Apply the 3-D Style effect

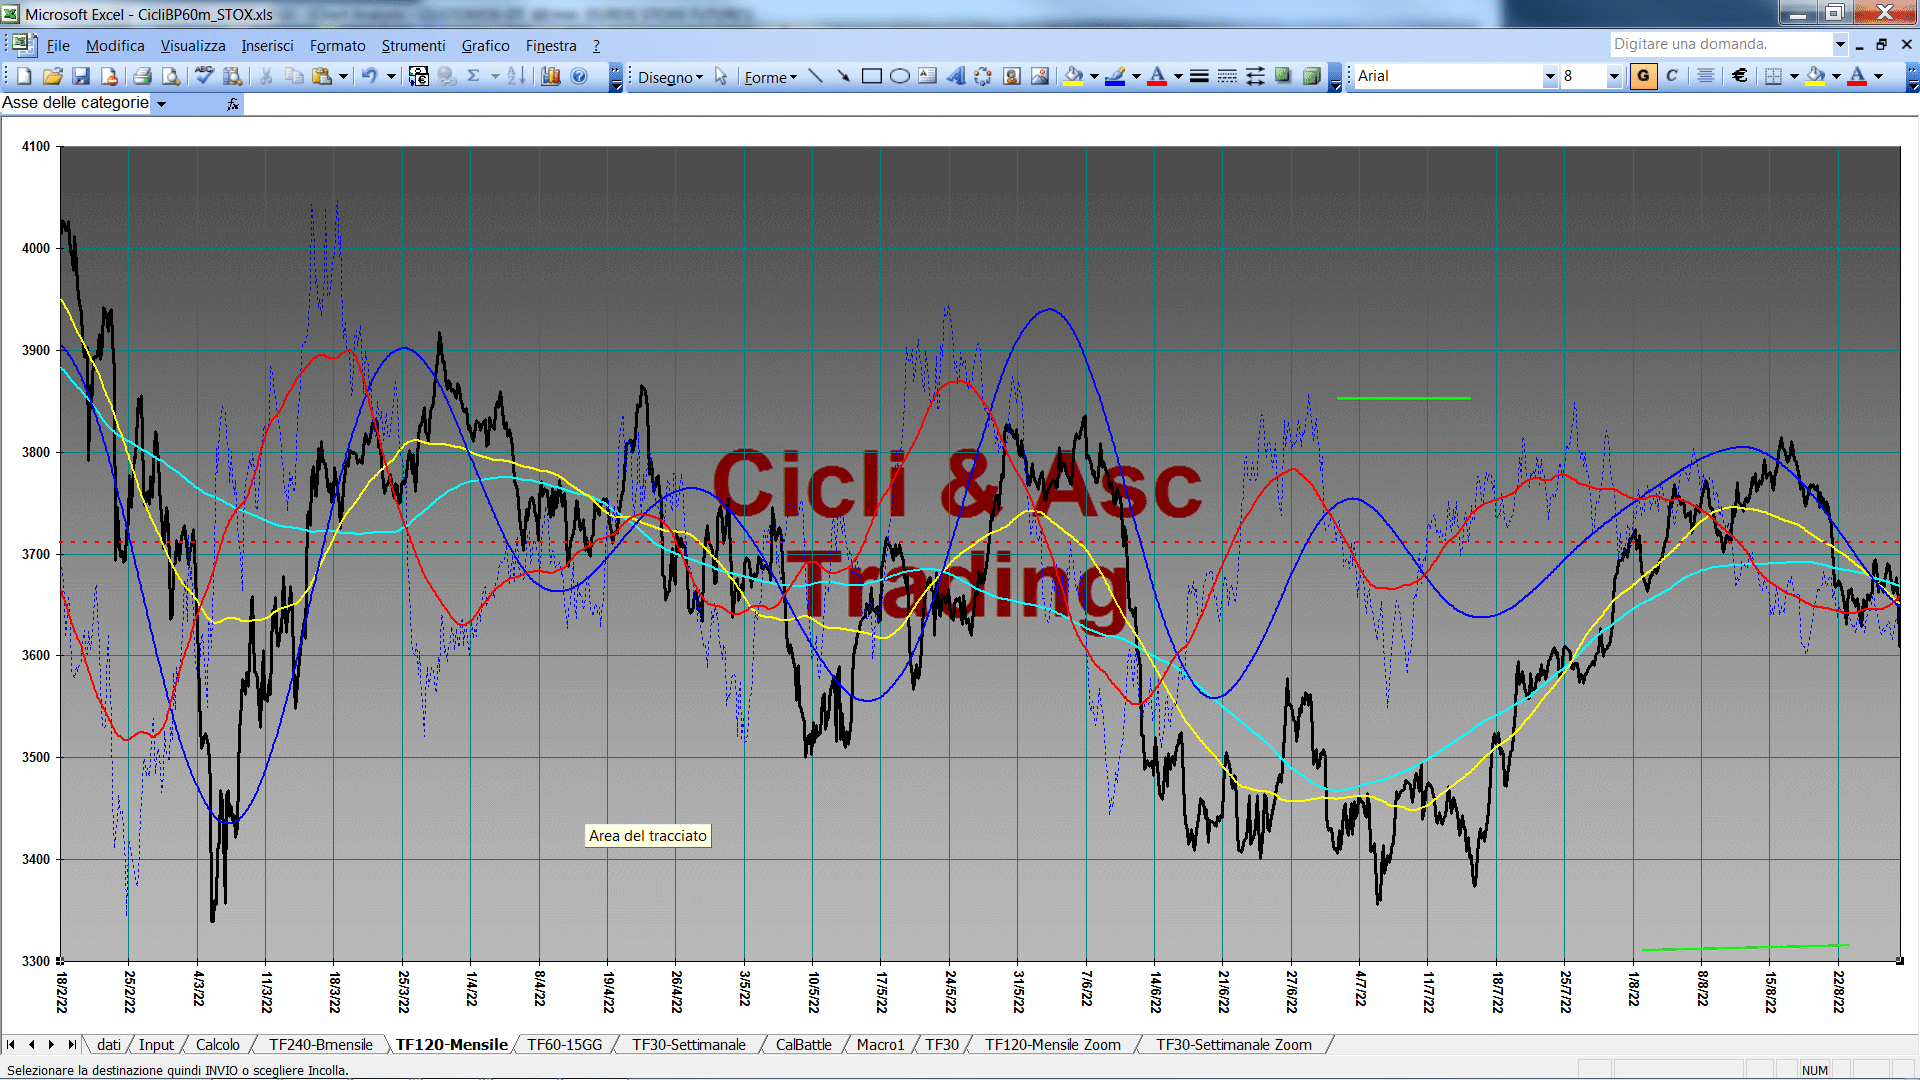tap(1311, 76)
